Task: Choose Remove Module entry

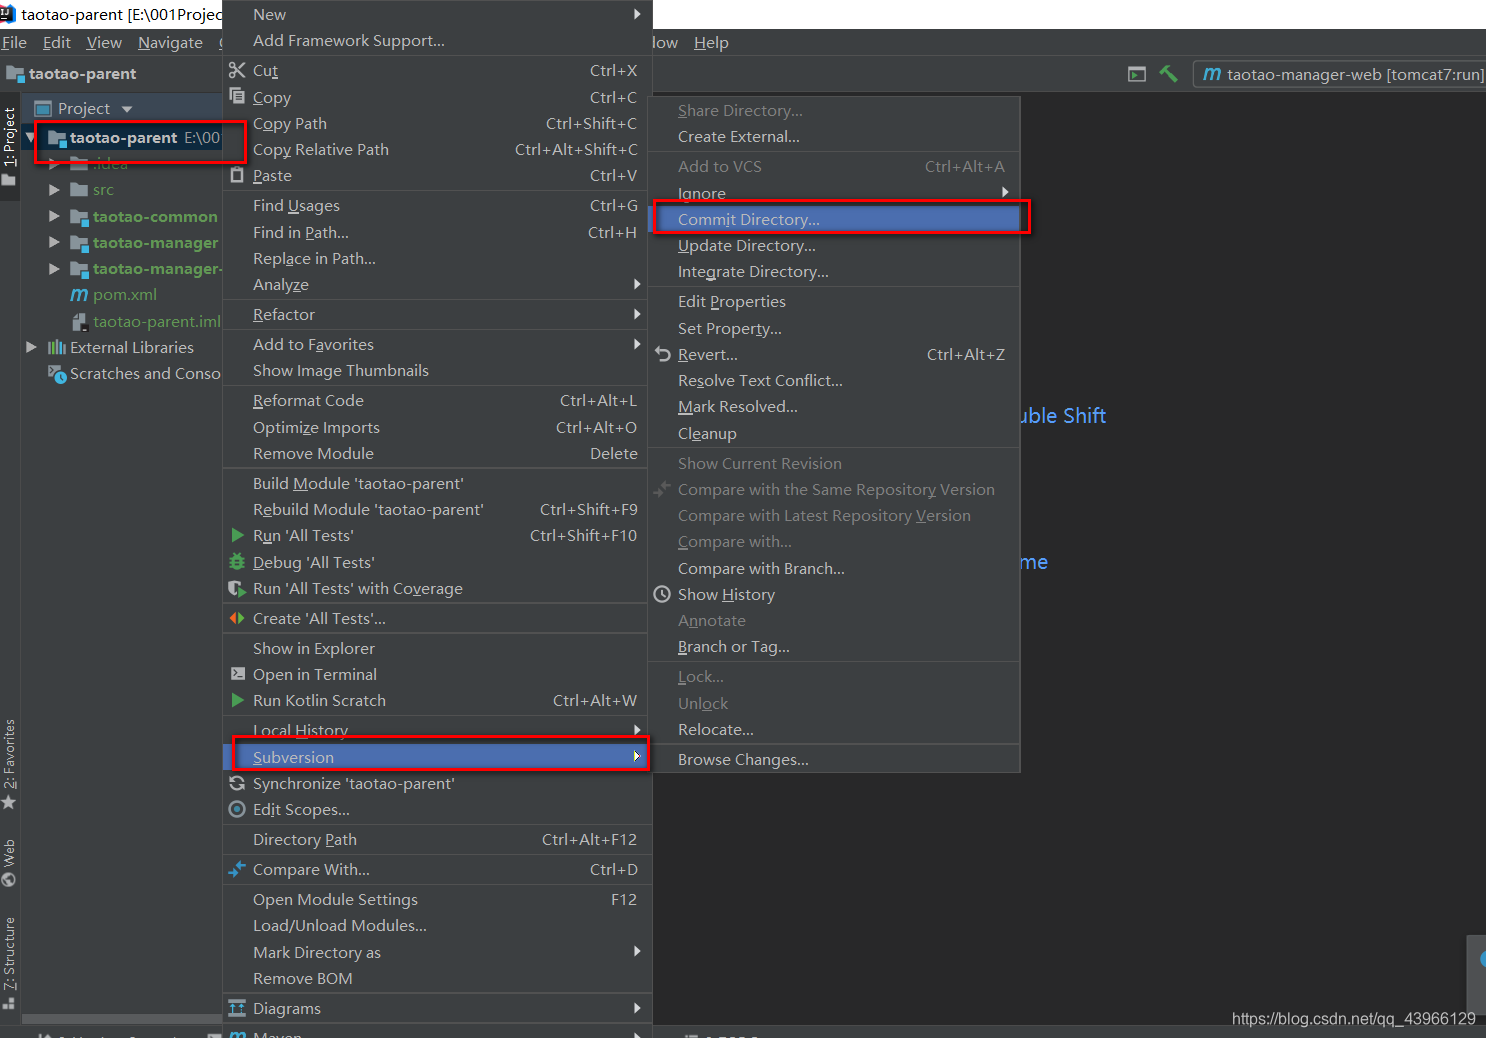Action: point(436,453)
